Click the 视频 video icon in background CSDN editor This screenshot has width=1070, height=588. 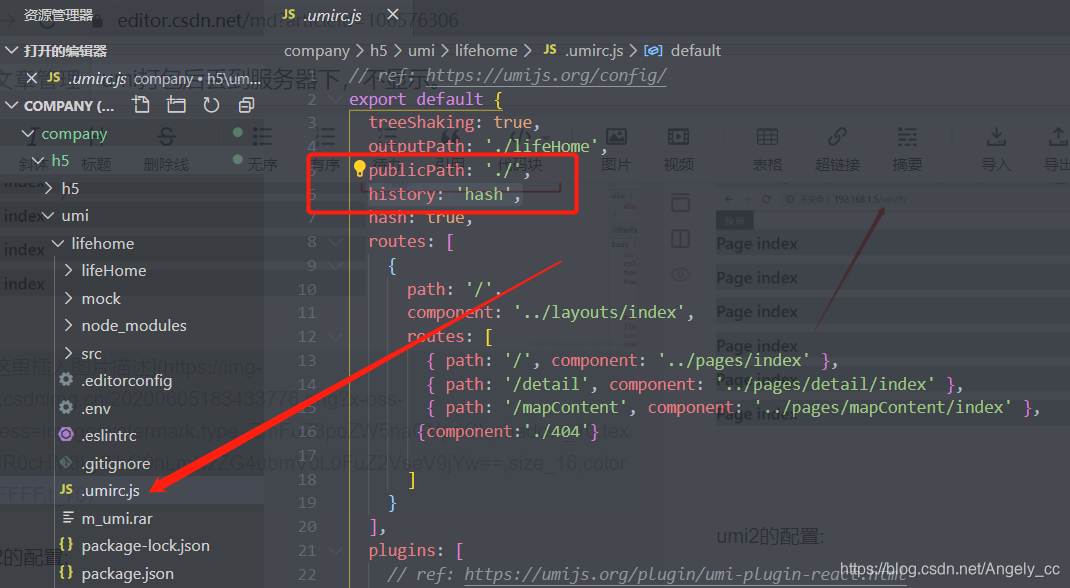(678, 136)
